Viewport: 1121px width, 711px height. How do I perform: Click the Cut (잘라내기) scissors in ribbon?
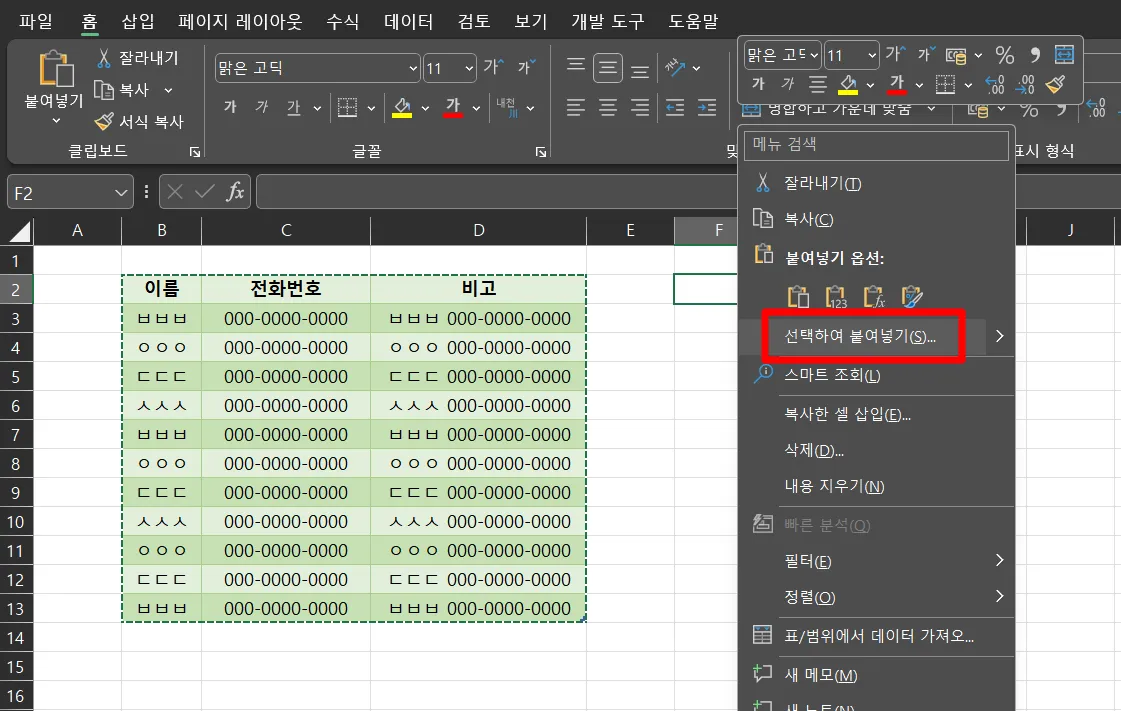(104, 58)
